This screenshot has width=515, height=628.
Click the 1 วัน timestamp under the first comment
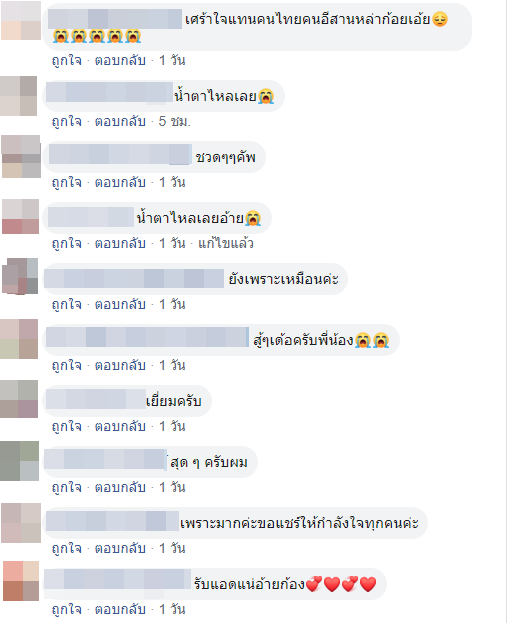pyautogui.click(x=172, y=61)
